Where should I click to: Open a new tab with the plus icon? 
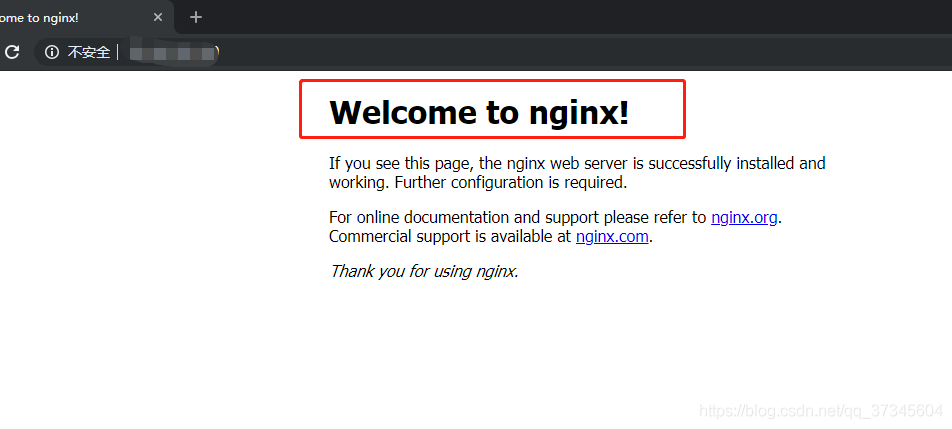195,18
